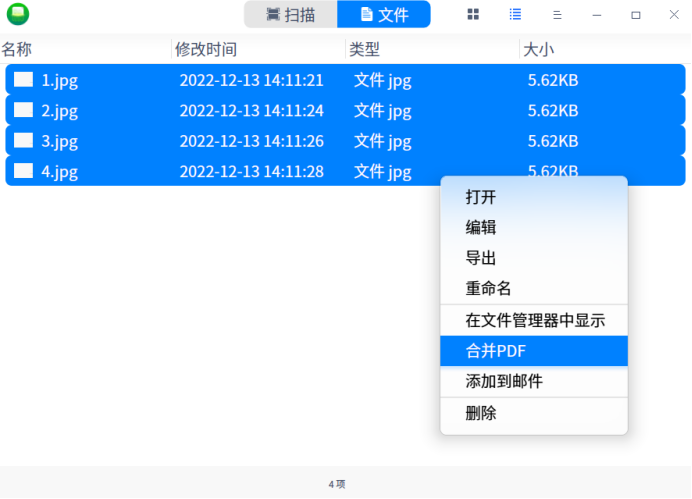
Task: Choose 打开 from the context menu
Action: [x=534, y=197]
